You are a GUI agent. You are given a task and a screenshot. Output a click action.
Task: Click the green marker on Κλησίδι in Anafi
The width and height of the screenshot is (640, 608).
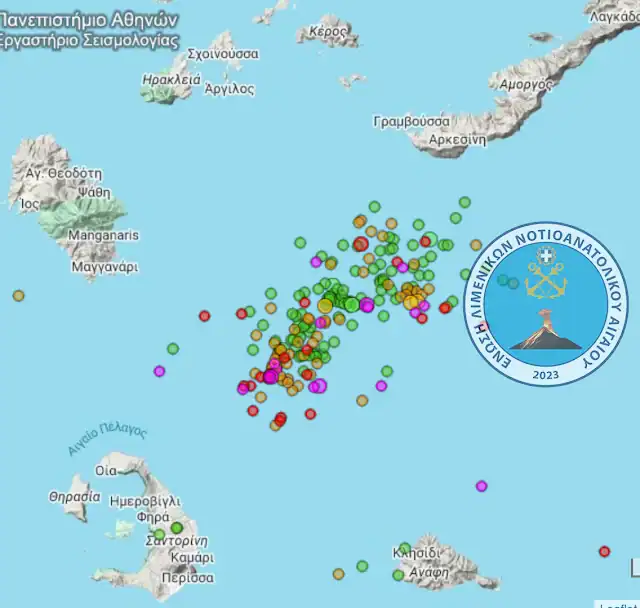tap(406, 548)
